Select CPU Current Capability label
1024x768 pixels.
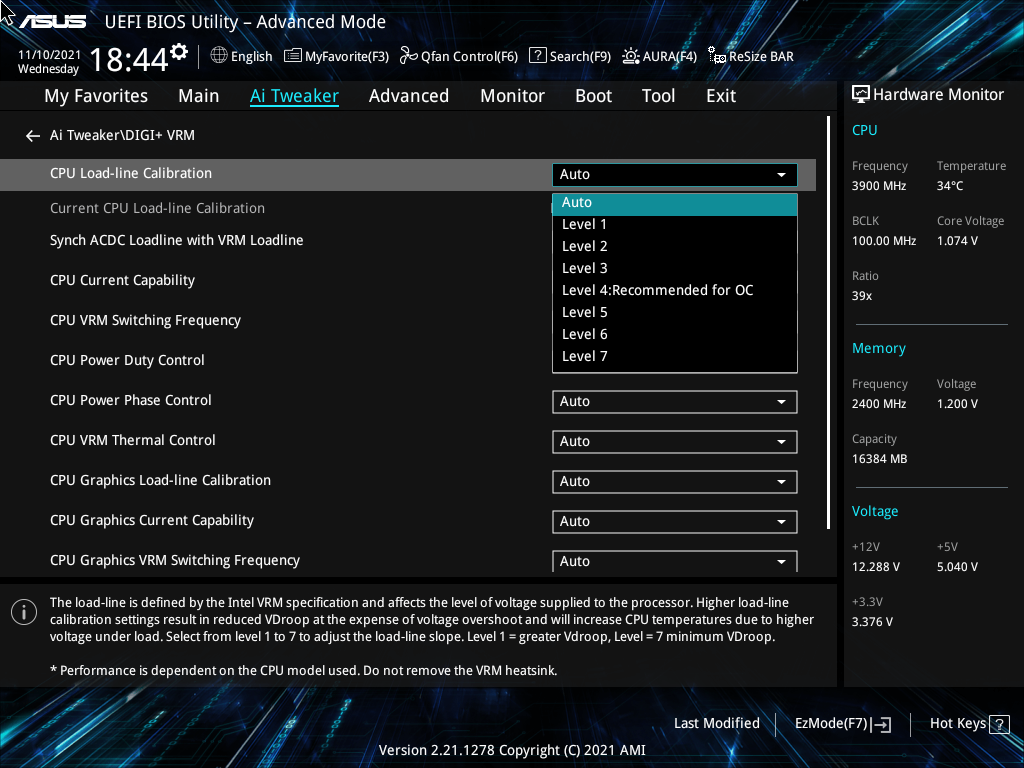tap(122, 281)
